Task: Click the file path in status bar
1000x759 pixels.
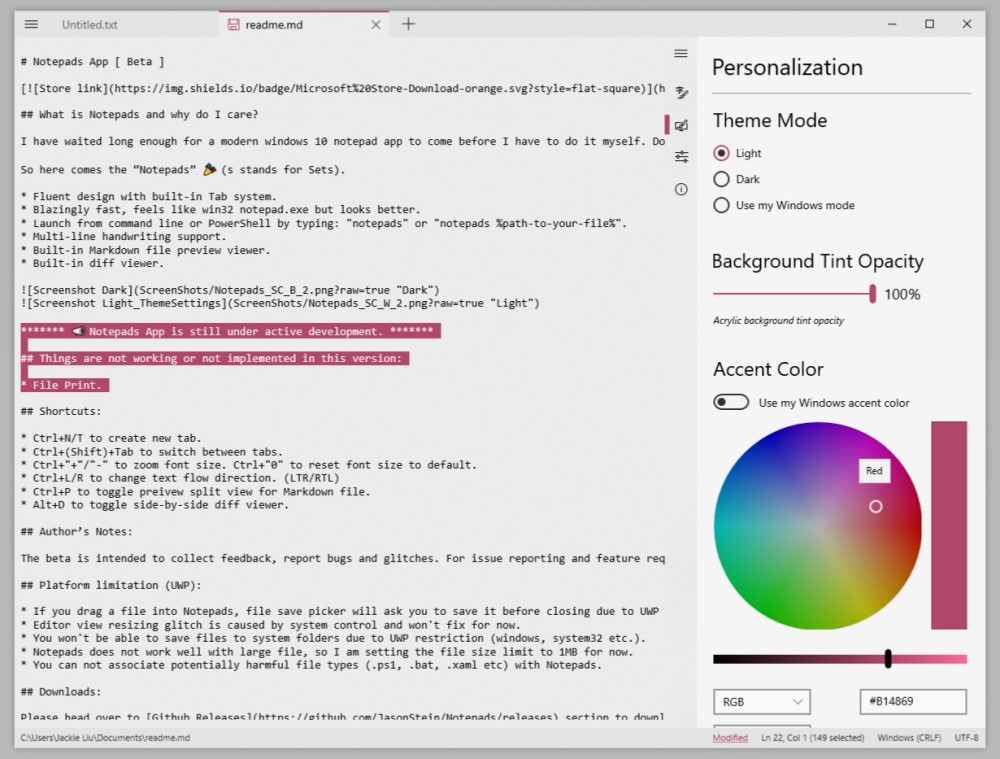Action: click(x=105, y=738)
